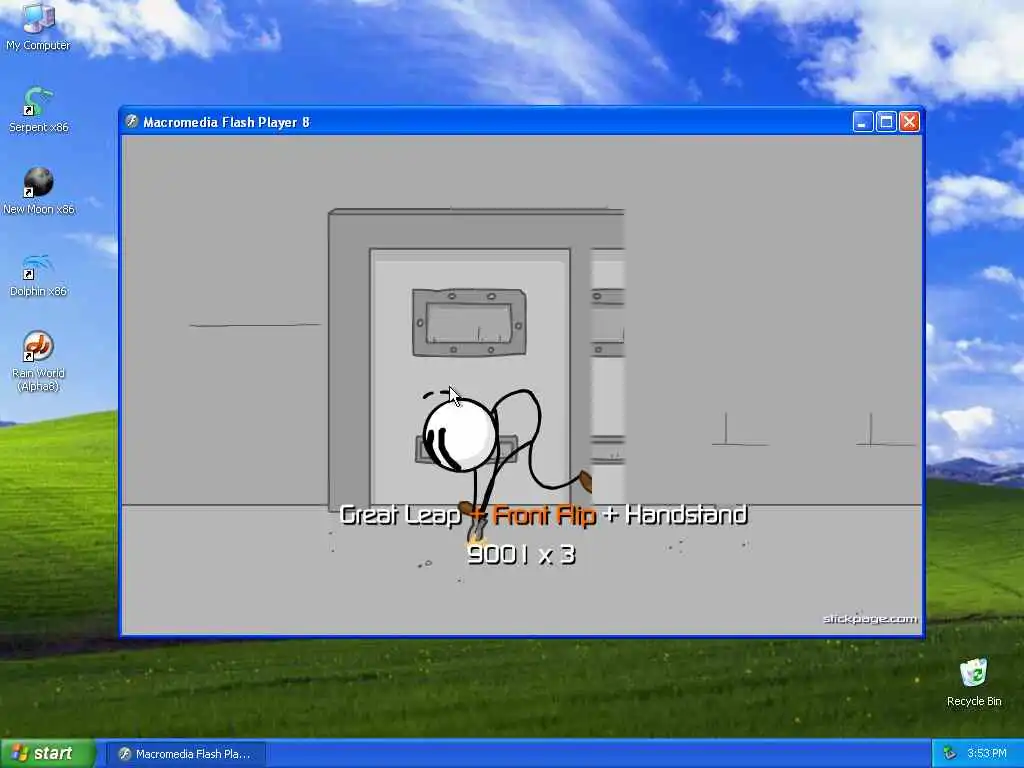Close the Macromedia Flash Player window
The image size is (1024, 768).
[910, 121]
